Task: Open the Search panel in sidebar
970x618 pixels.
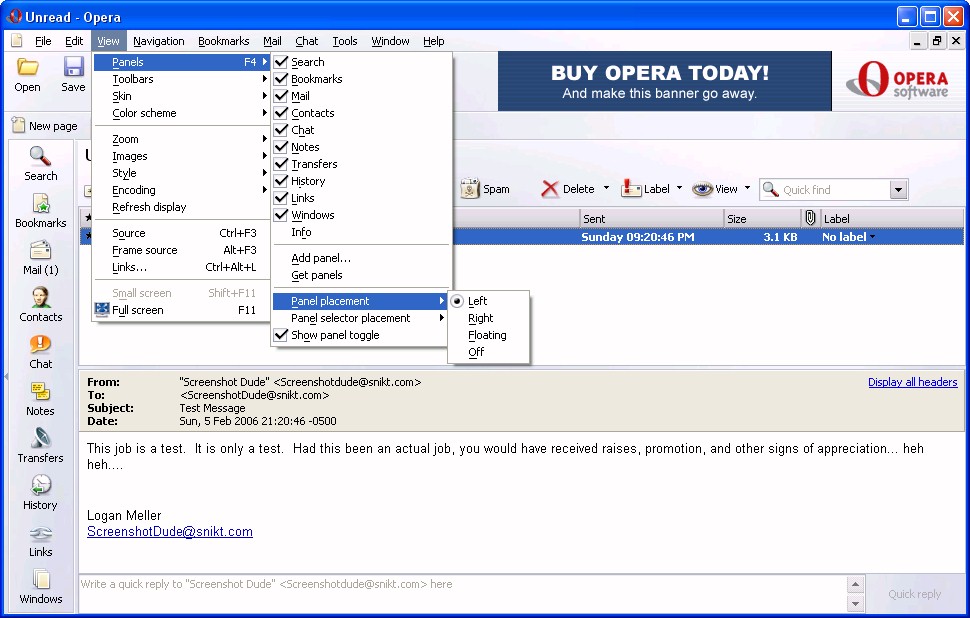Action: click(x=41, y=164)
